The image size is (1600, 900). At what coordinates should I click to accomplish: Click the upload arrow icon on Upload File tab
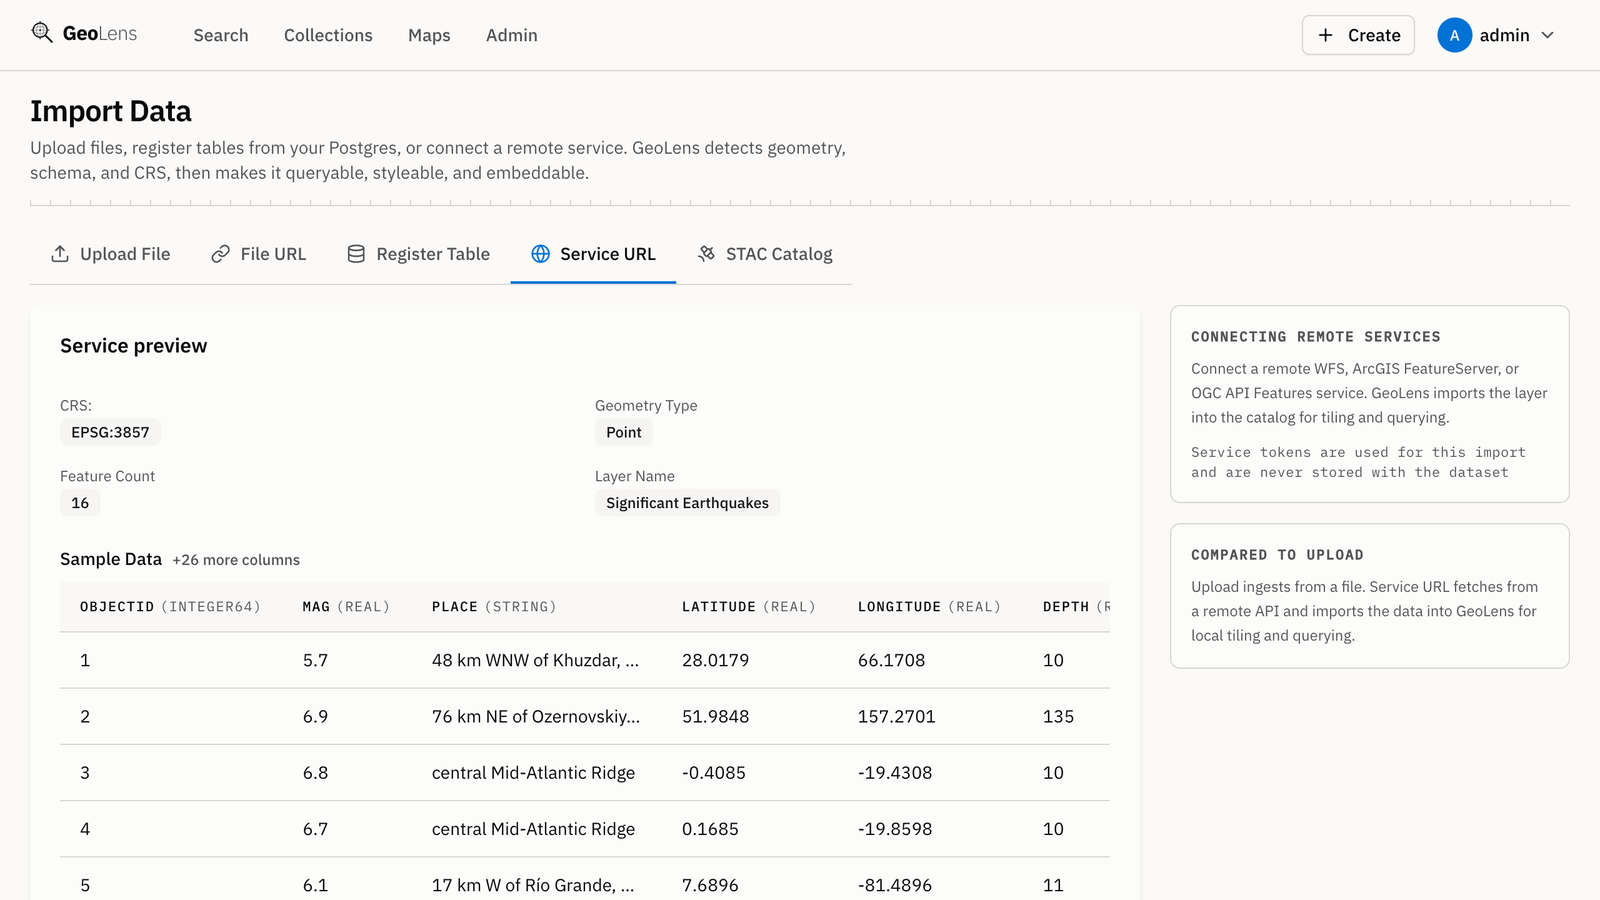[60, 254]
